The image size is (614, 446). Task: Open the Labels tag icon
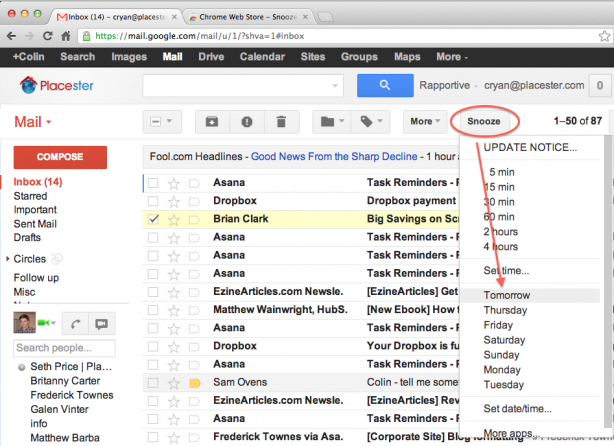point(370,122)
